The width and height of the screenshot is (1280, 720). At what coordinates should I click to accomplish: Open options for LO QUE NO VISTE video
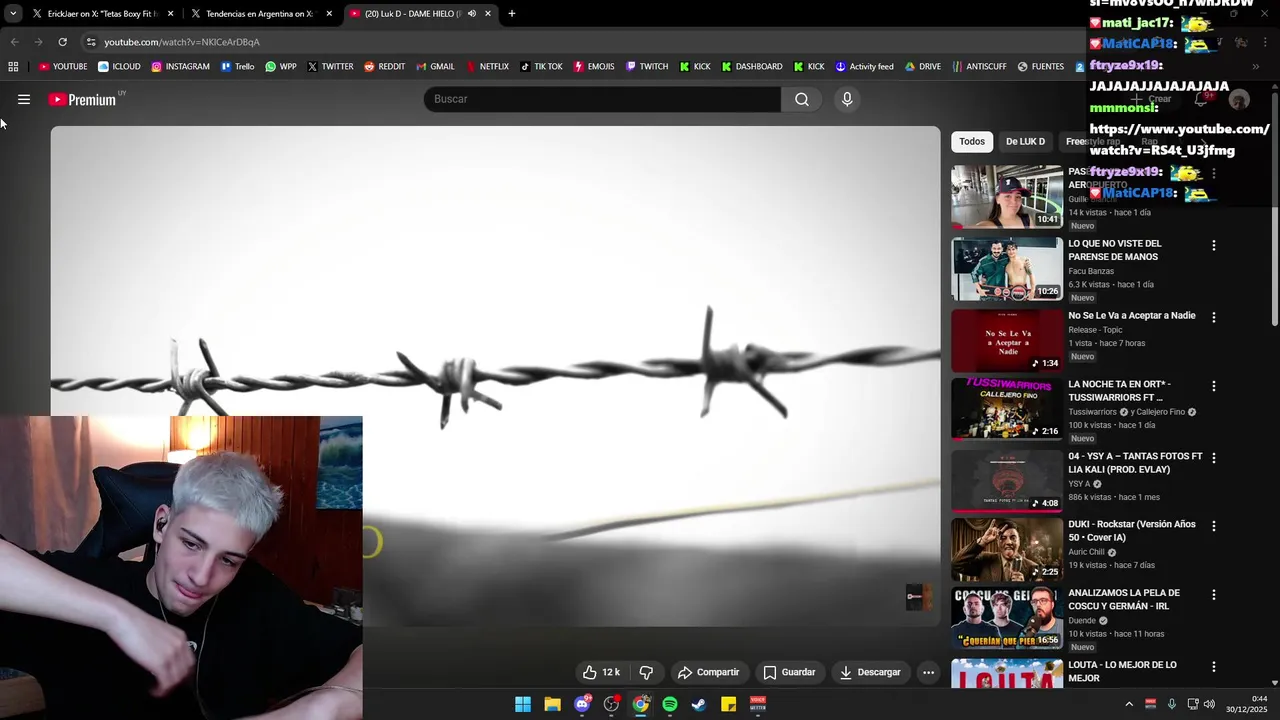pos(1214,245)
